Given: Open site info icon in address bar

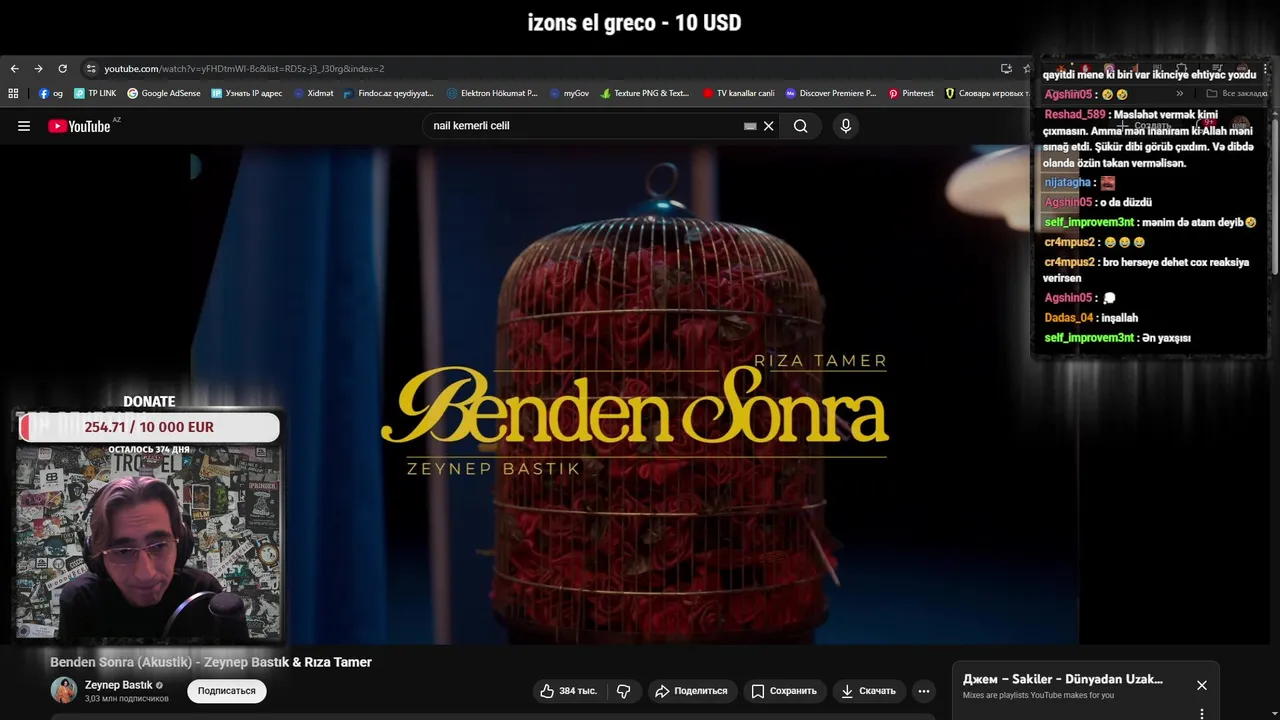Looking at the screenshot, I should (x=91, y=69).
